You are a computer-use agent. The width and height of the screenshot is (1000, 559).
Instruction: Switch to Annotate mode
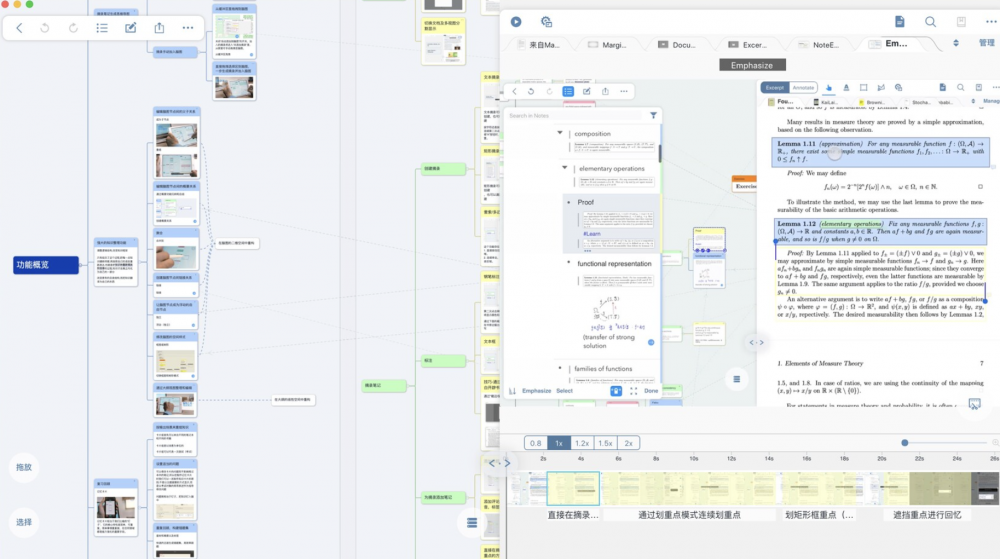(803, 87)
